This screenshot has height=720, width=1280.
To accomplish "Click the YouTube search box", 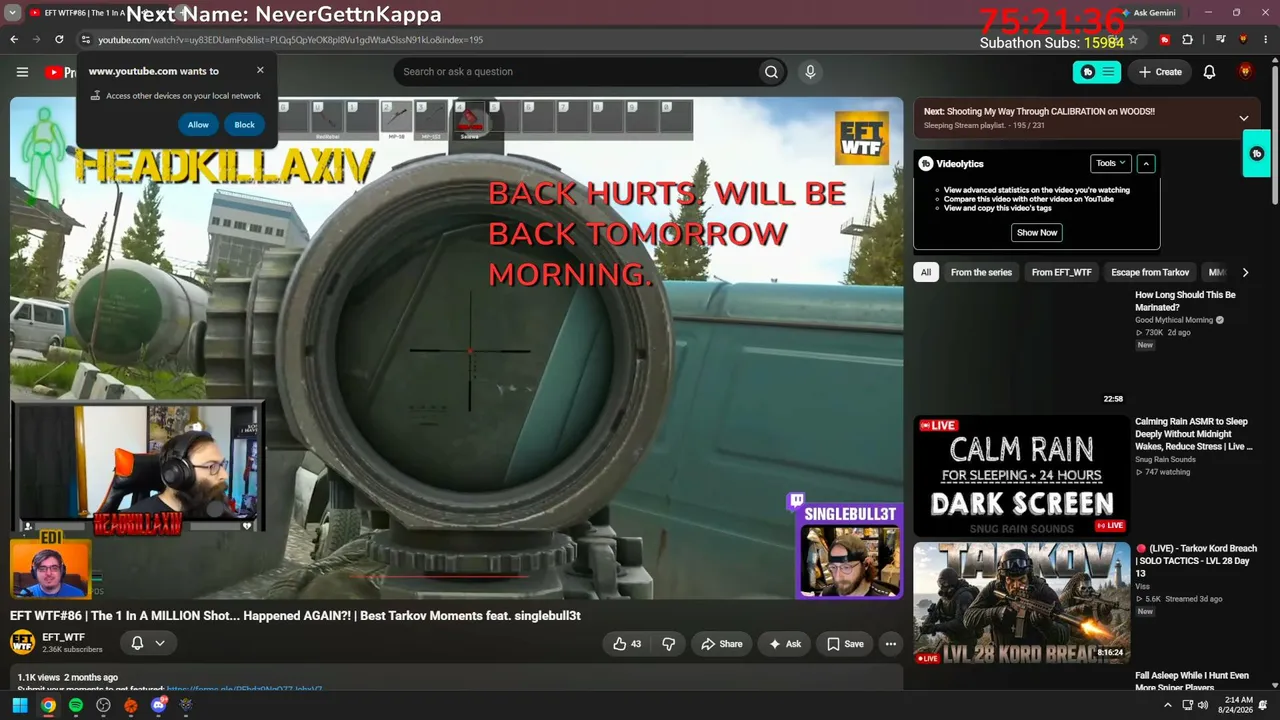I will (x=577, y=72).
